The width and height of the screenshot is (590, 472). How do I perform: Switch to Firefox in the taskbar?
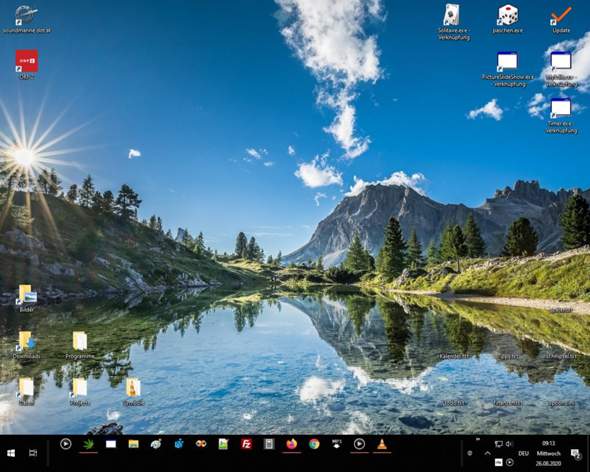[x=292, y=445]
